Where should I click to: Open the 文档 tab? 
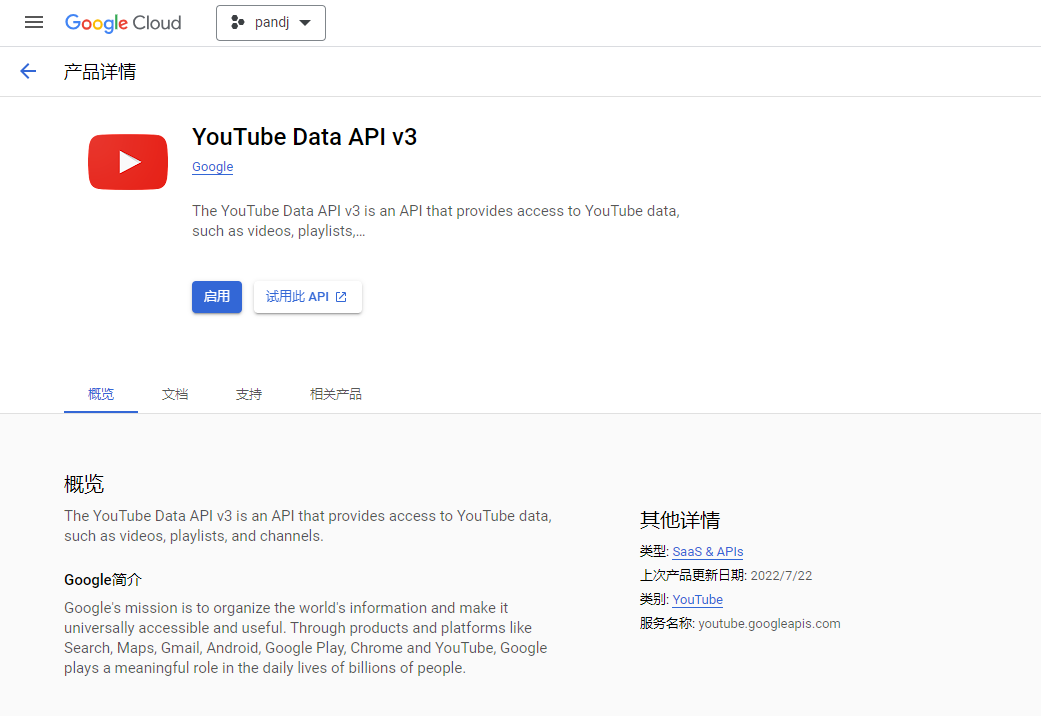point(175,394)
